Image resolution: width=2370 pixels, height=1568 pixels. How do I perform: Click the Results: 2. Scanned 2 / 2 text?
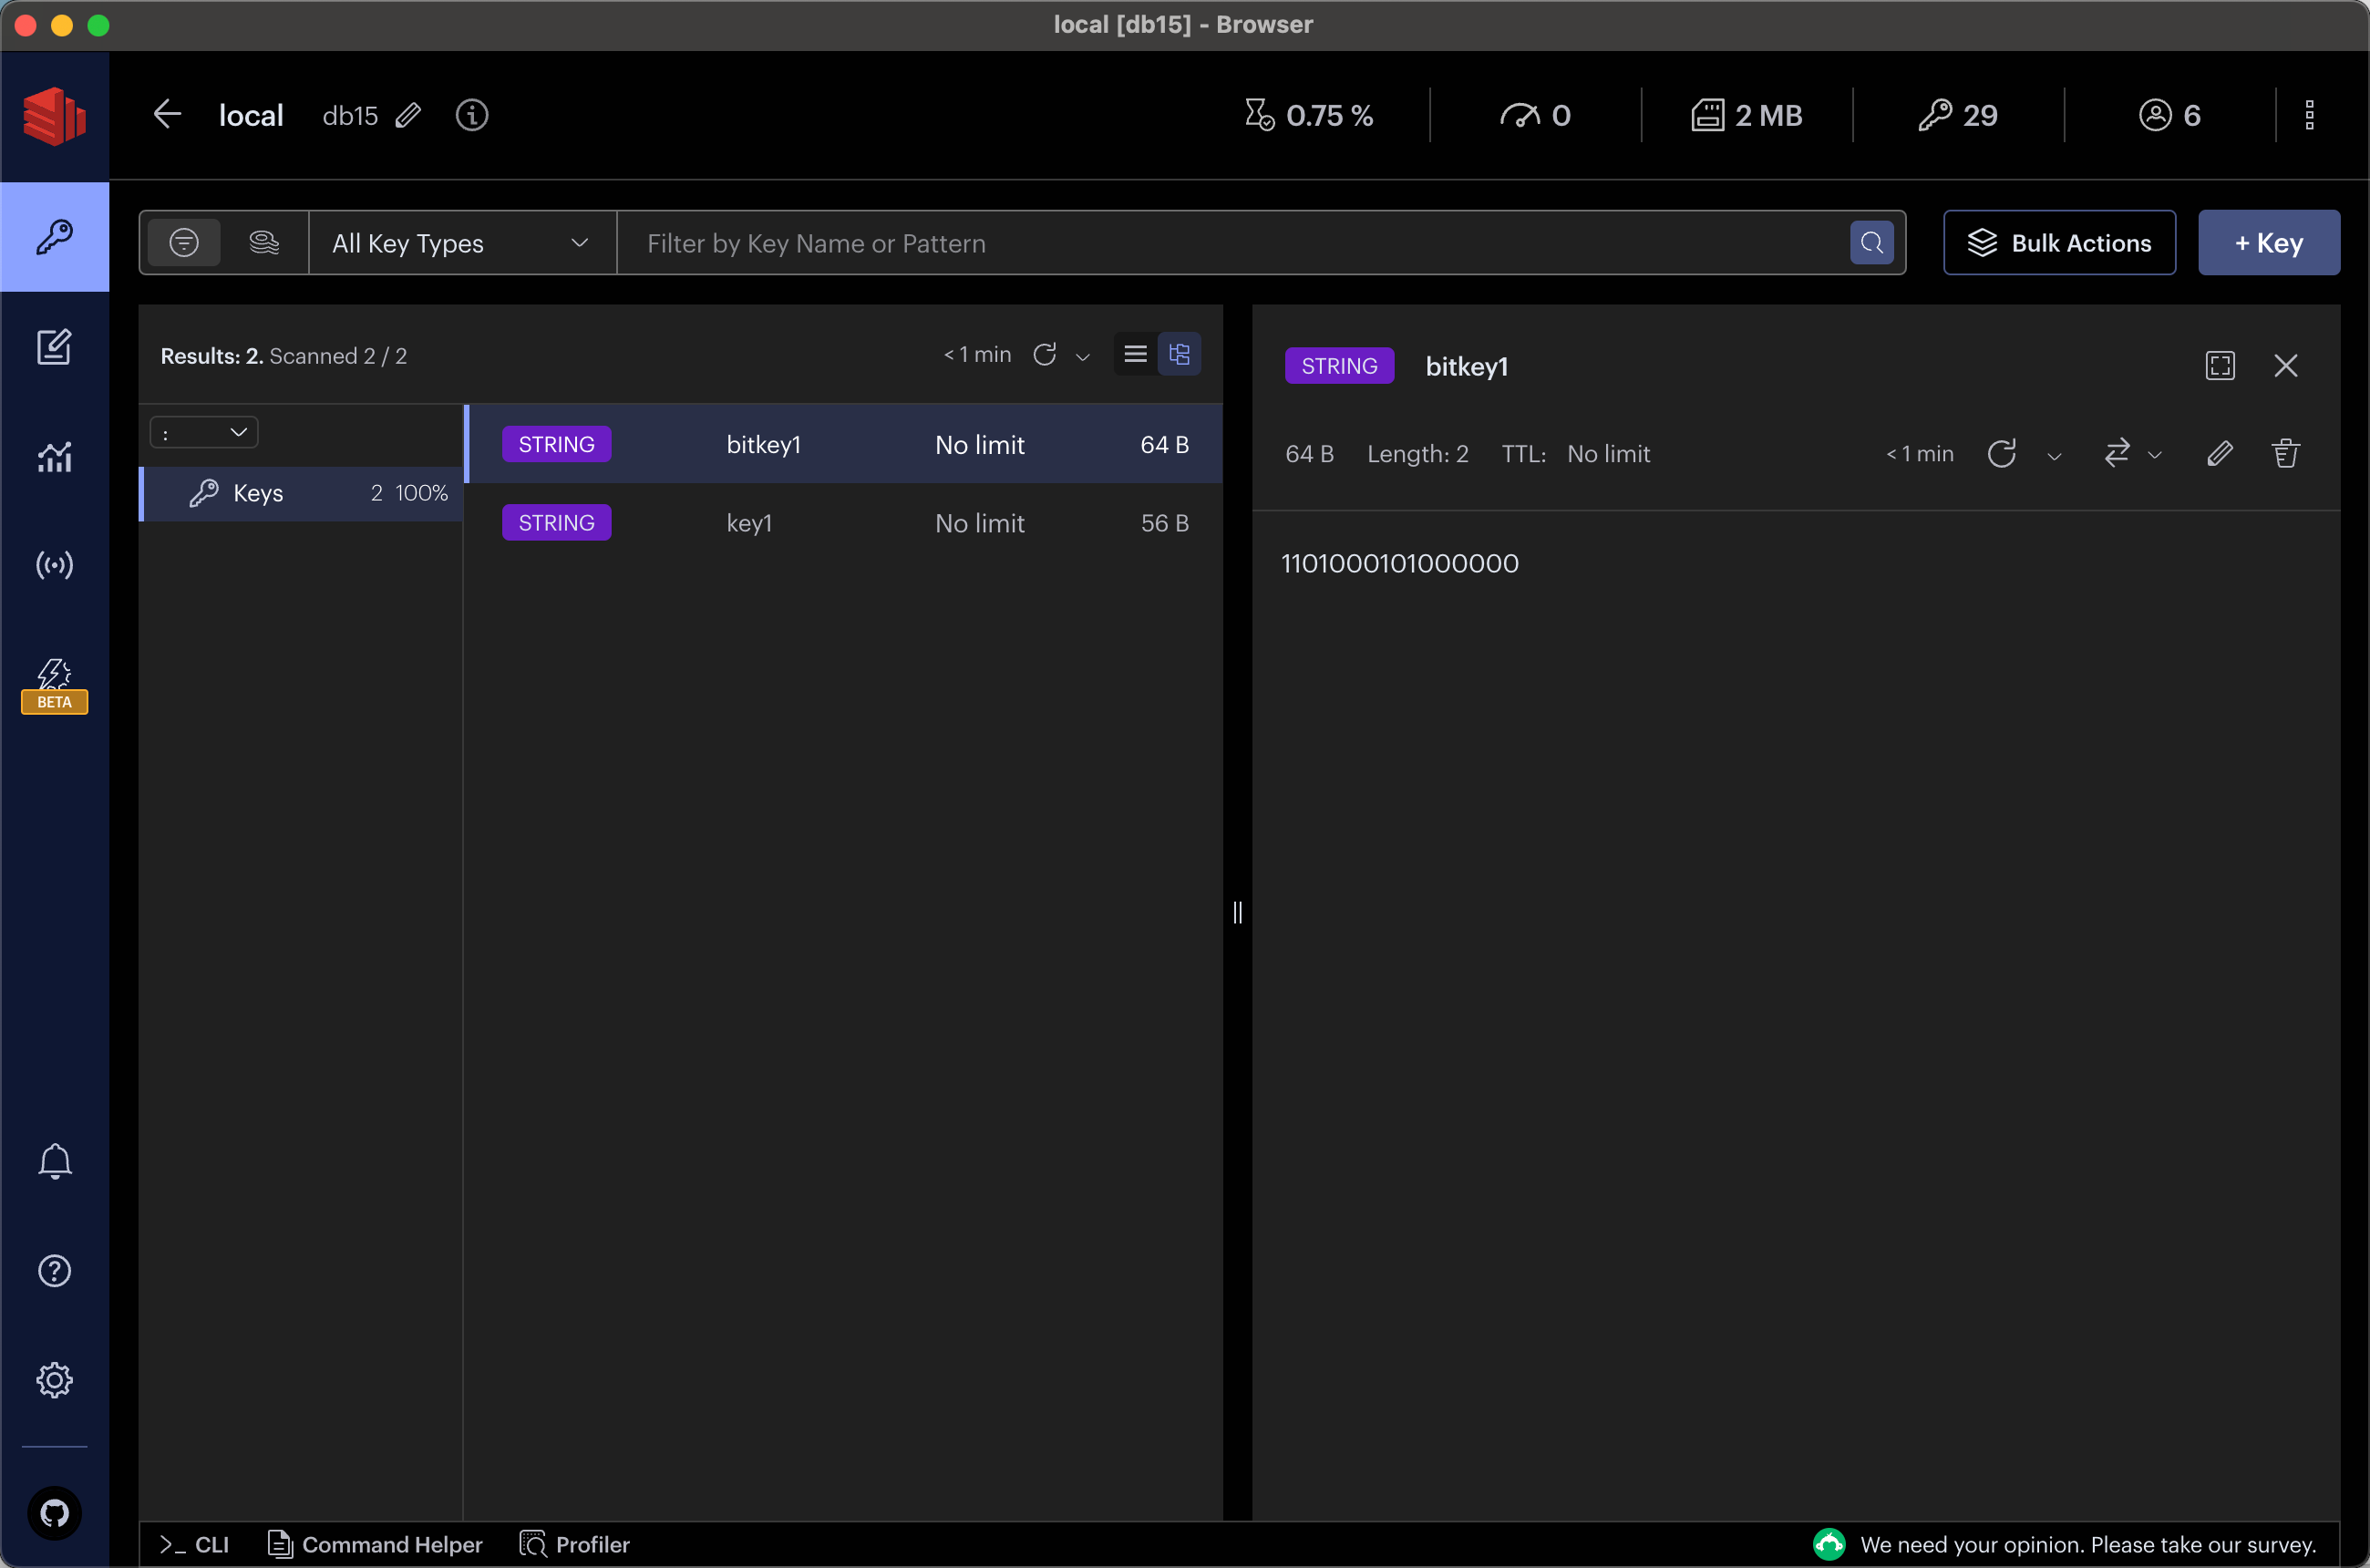[x=283, y=356]
